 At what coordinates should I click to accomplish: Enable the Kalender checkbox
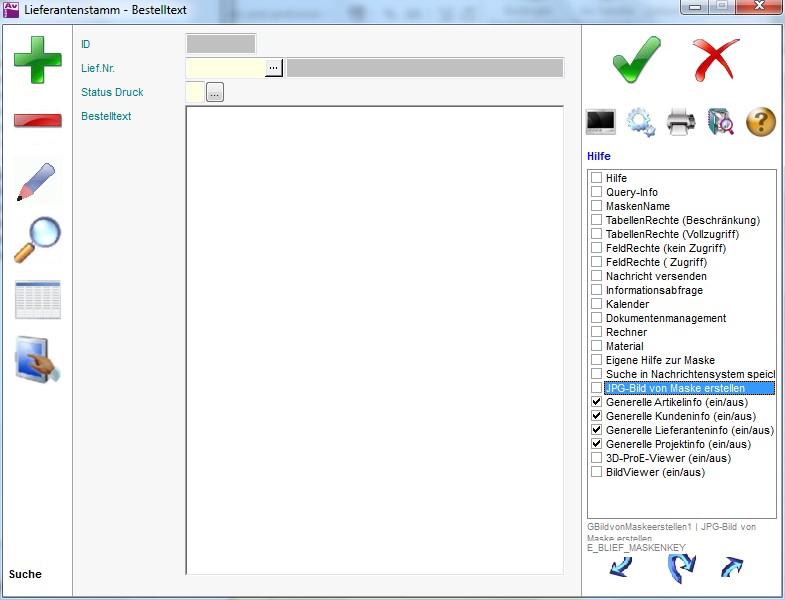597,304
